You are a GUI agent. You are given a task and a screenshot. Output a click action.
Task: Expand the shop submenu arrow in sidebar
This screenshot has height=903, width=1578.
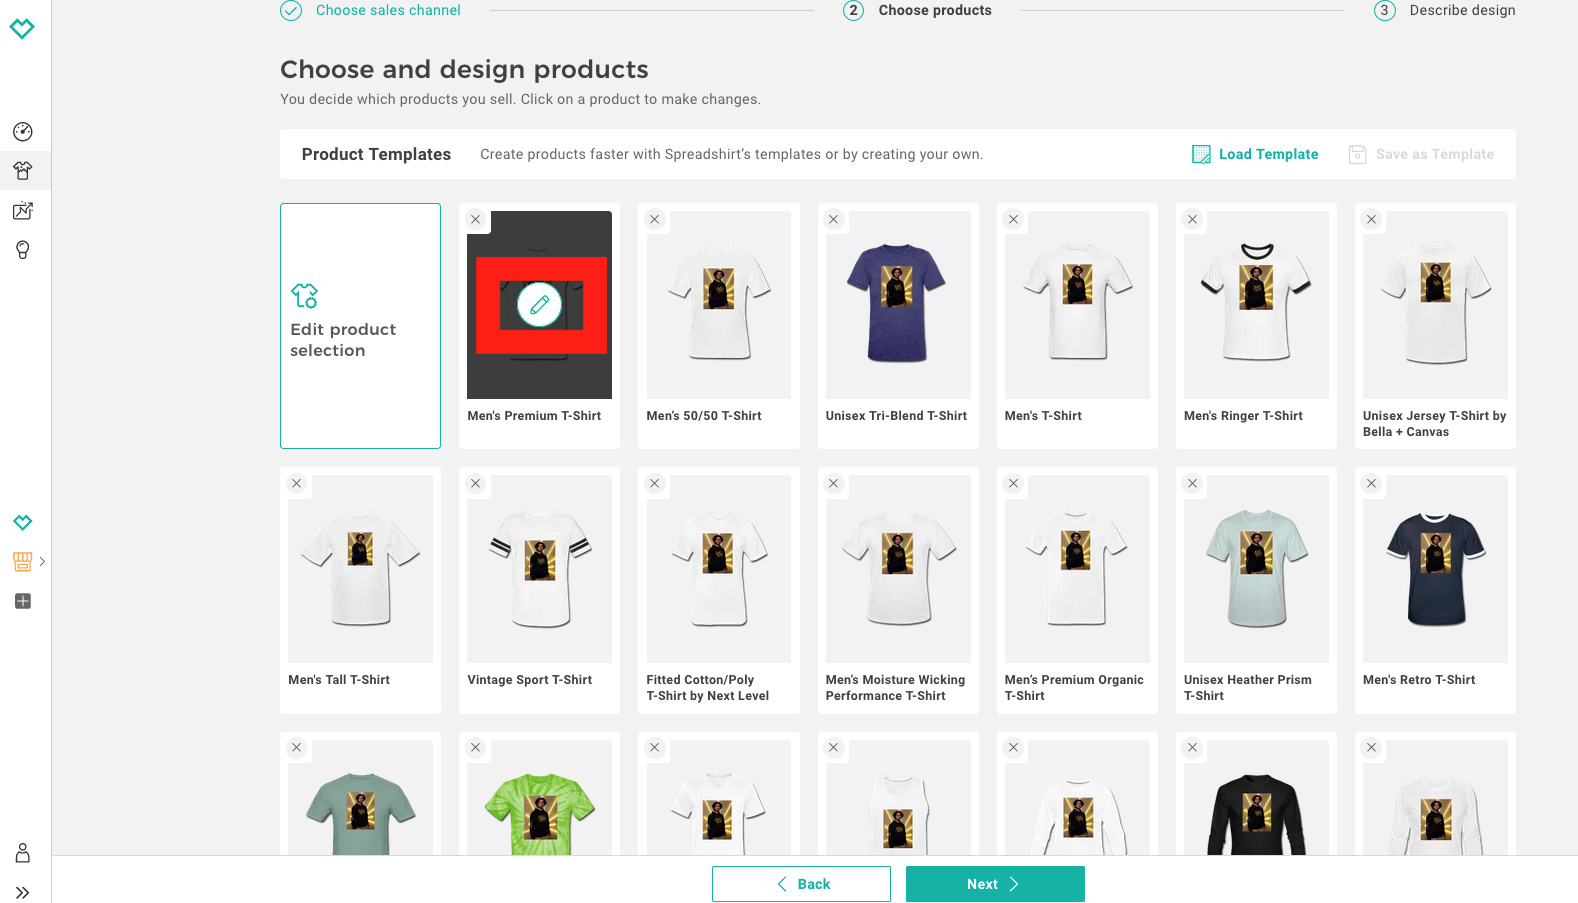tap(42, 562)
